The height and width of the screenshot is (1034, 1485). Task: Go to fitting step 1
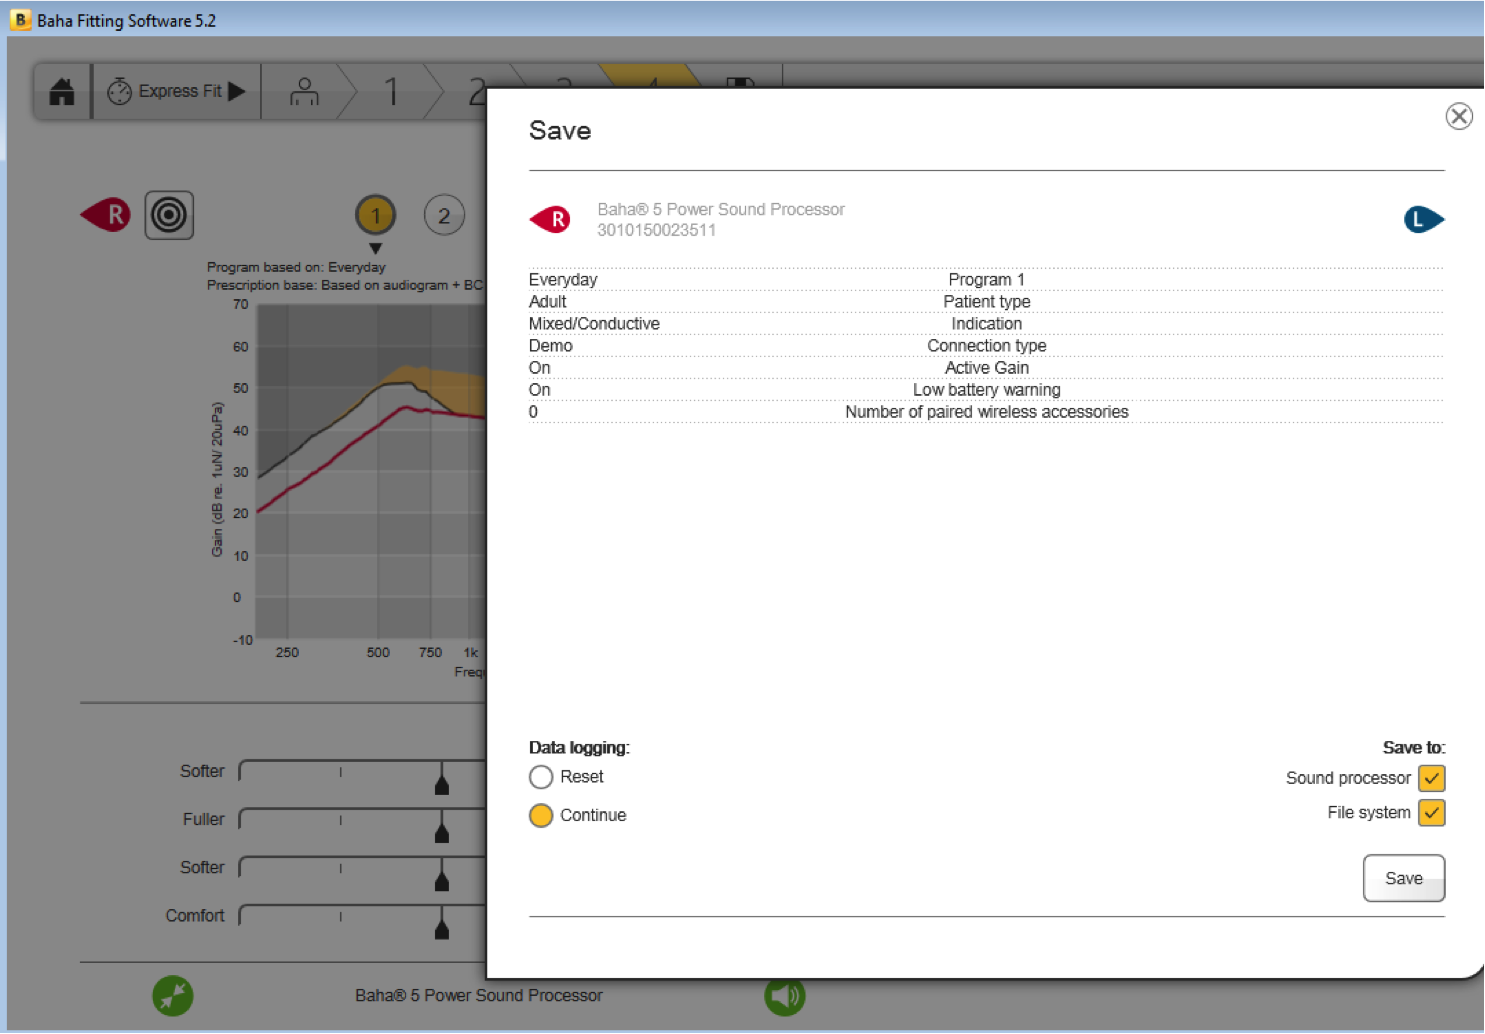pos(391,92)
